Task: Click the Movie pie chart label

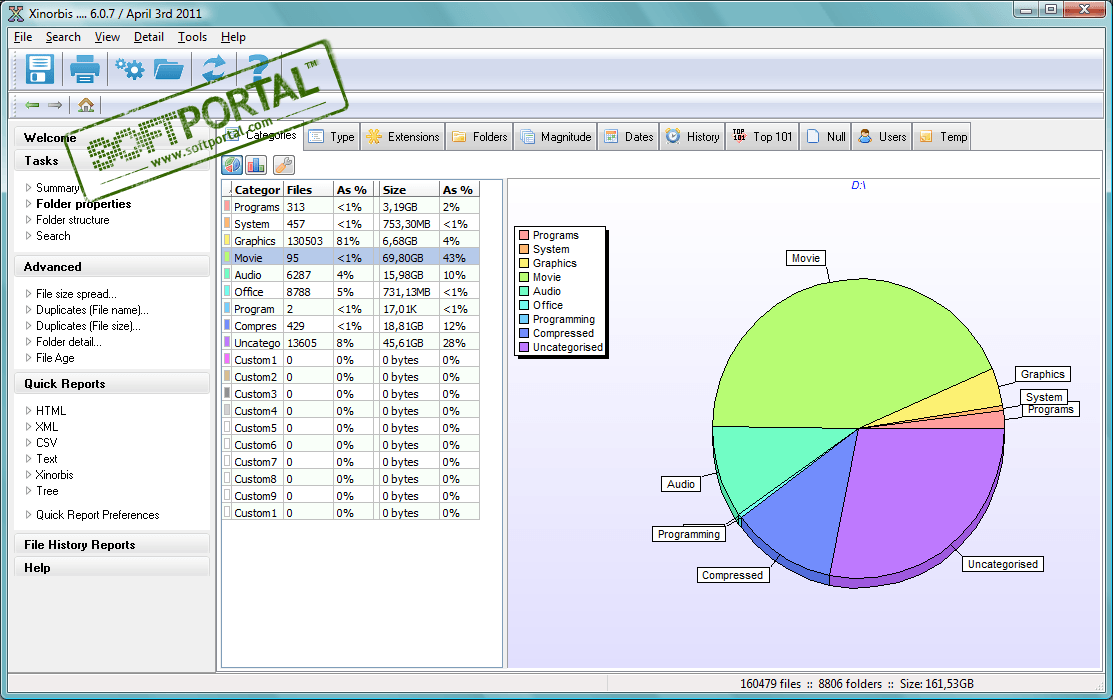Action: (806, 258)
